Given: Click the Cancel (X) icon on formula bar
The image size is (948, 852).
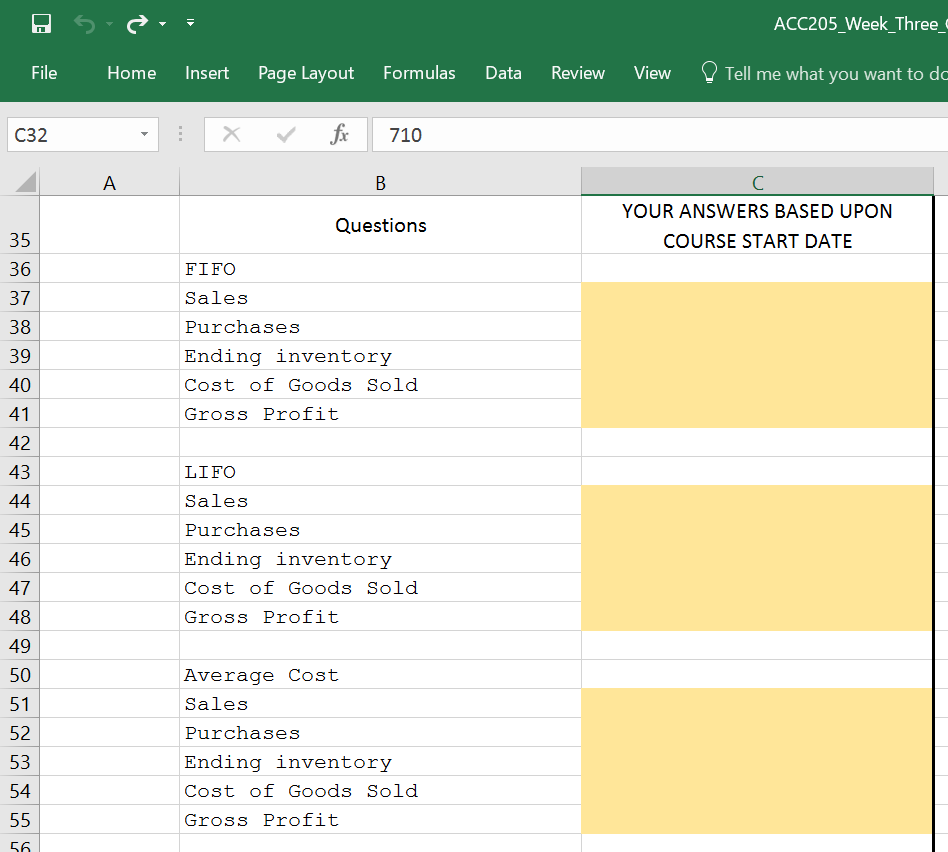Looking at the screenshot, I should (232, 134).
